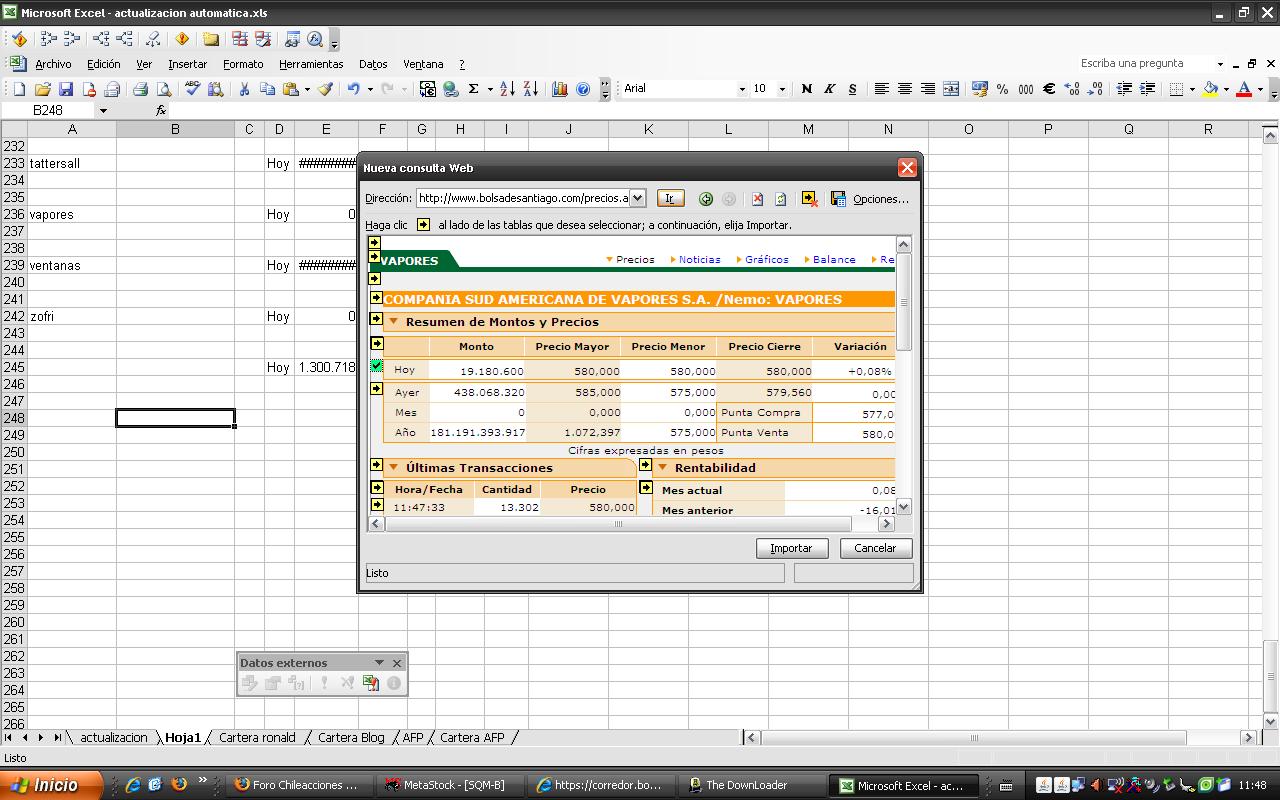Undo the last action
The image size is (1280, 800).
(353, 89)
